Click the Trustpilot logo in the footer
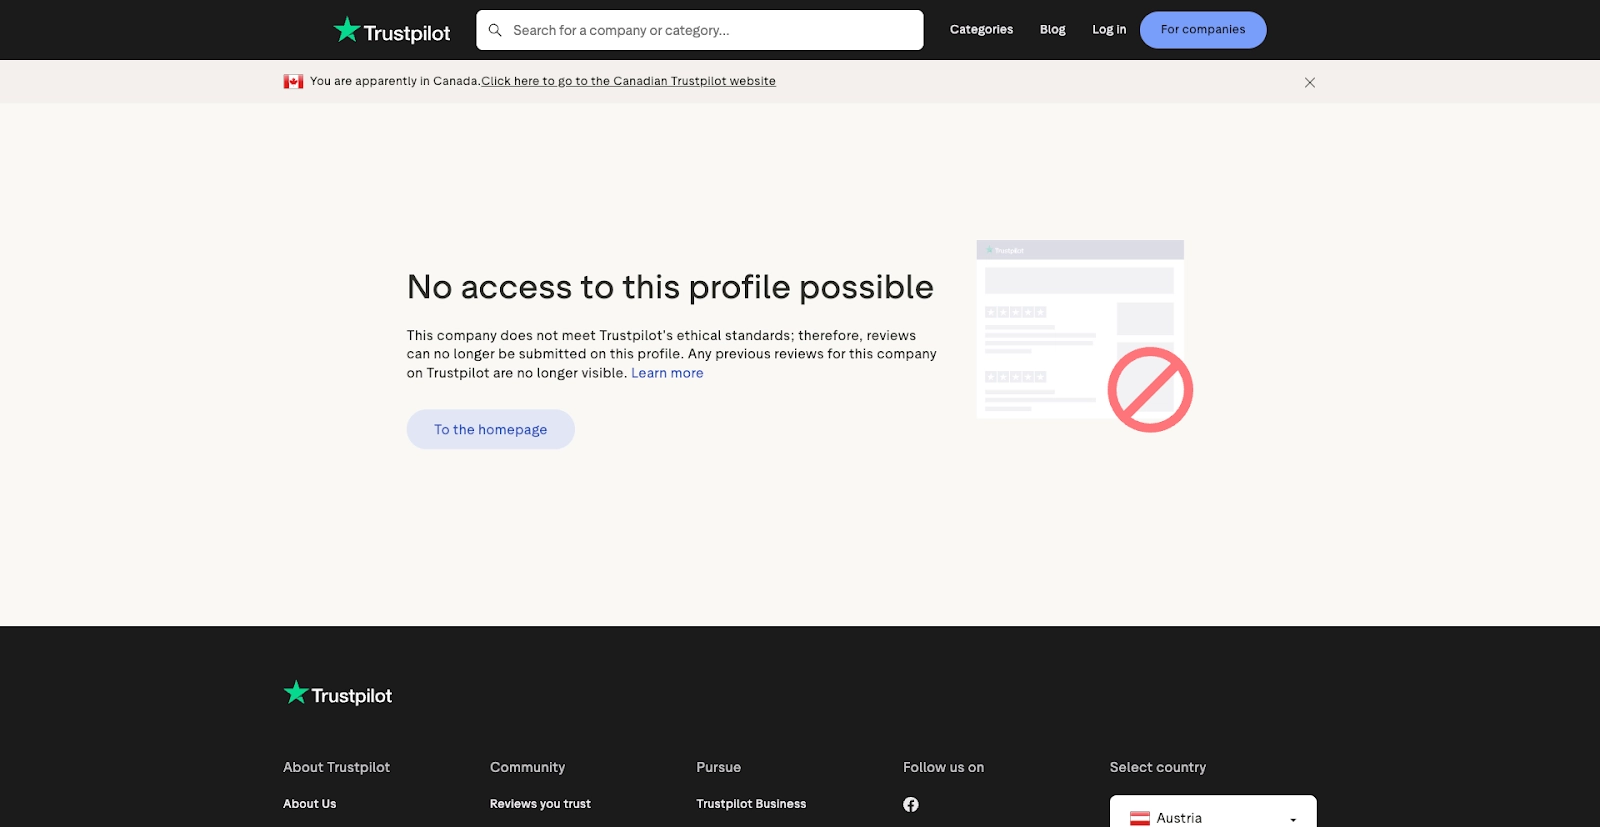The image size is (1600, 827). pyautogui.click(x=338, y=694)
